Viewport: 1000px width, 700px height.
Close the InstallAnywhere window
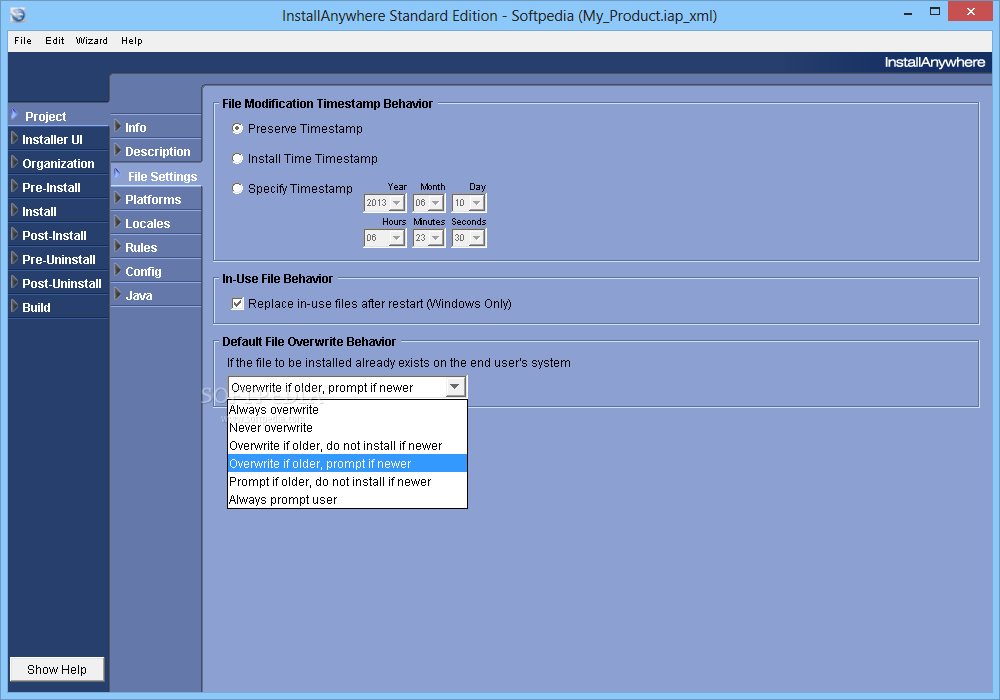pos(971,11)
